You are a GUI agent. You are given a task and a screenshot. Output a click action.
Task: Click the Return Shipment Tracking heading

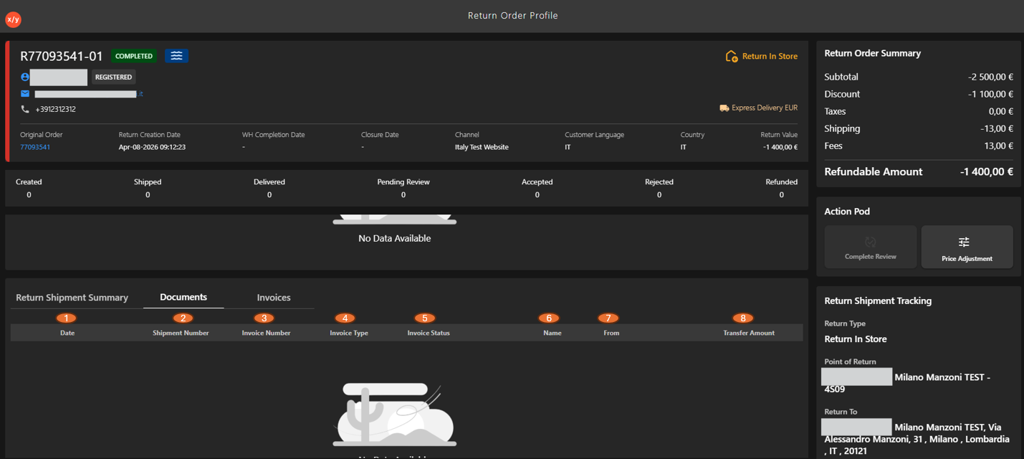[x=878, y=301]
